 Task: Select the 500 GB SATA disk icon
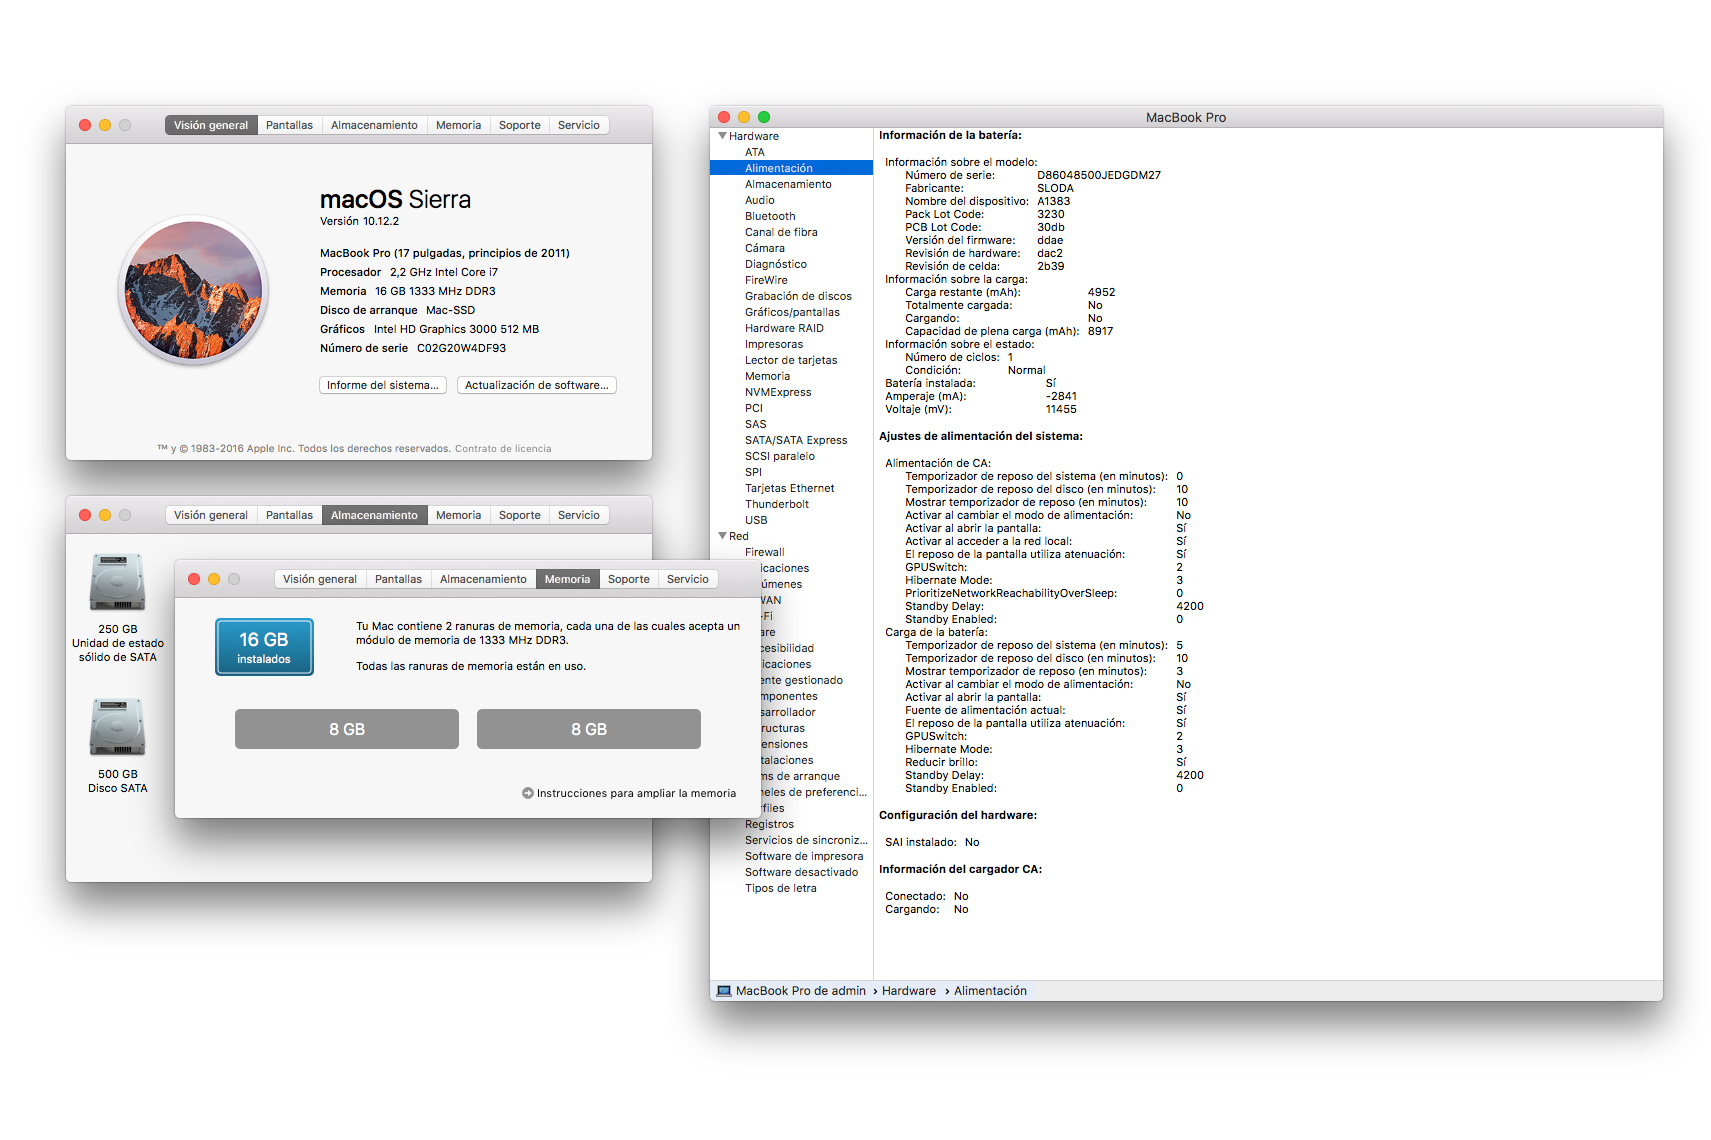[x=118, y=727]
